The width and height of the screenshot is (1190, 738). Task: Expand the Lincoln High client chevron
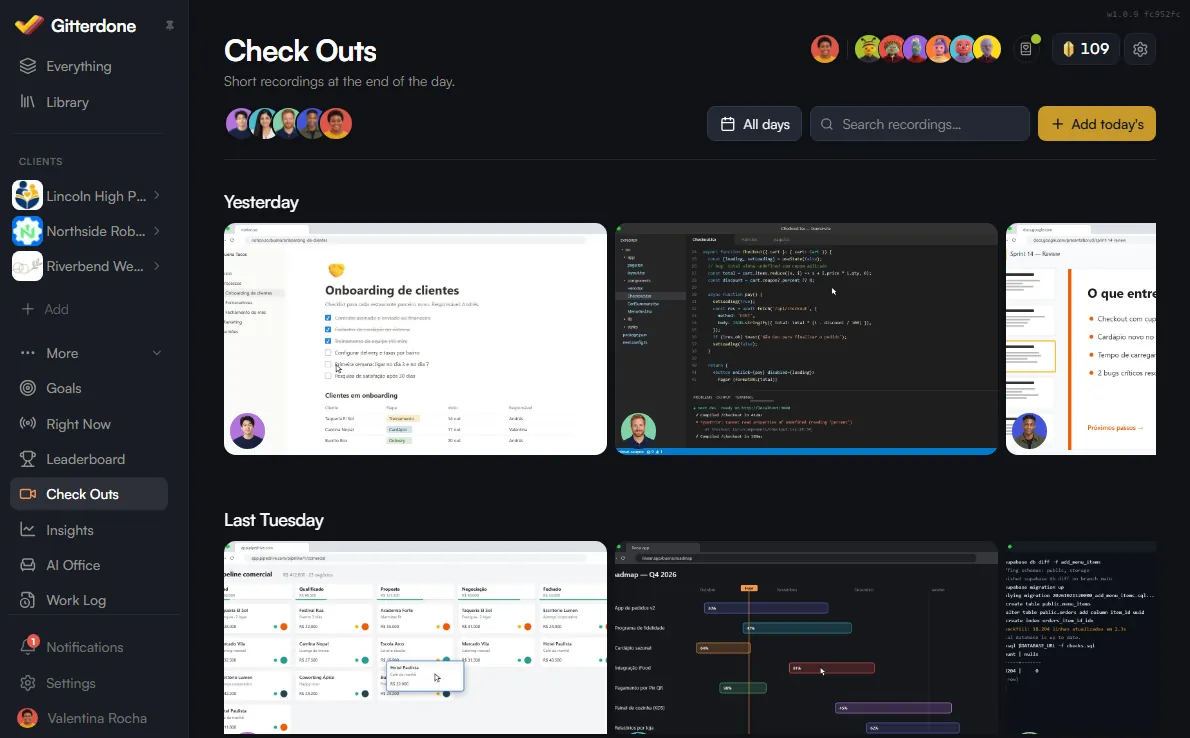click(156, 195)
